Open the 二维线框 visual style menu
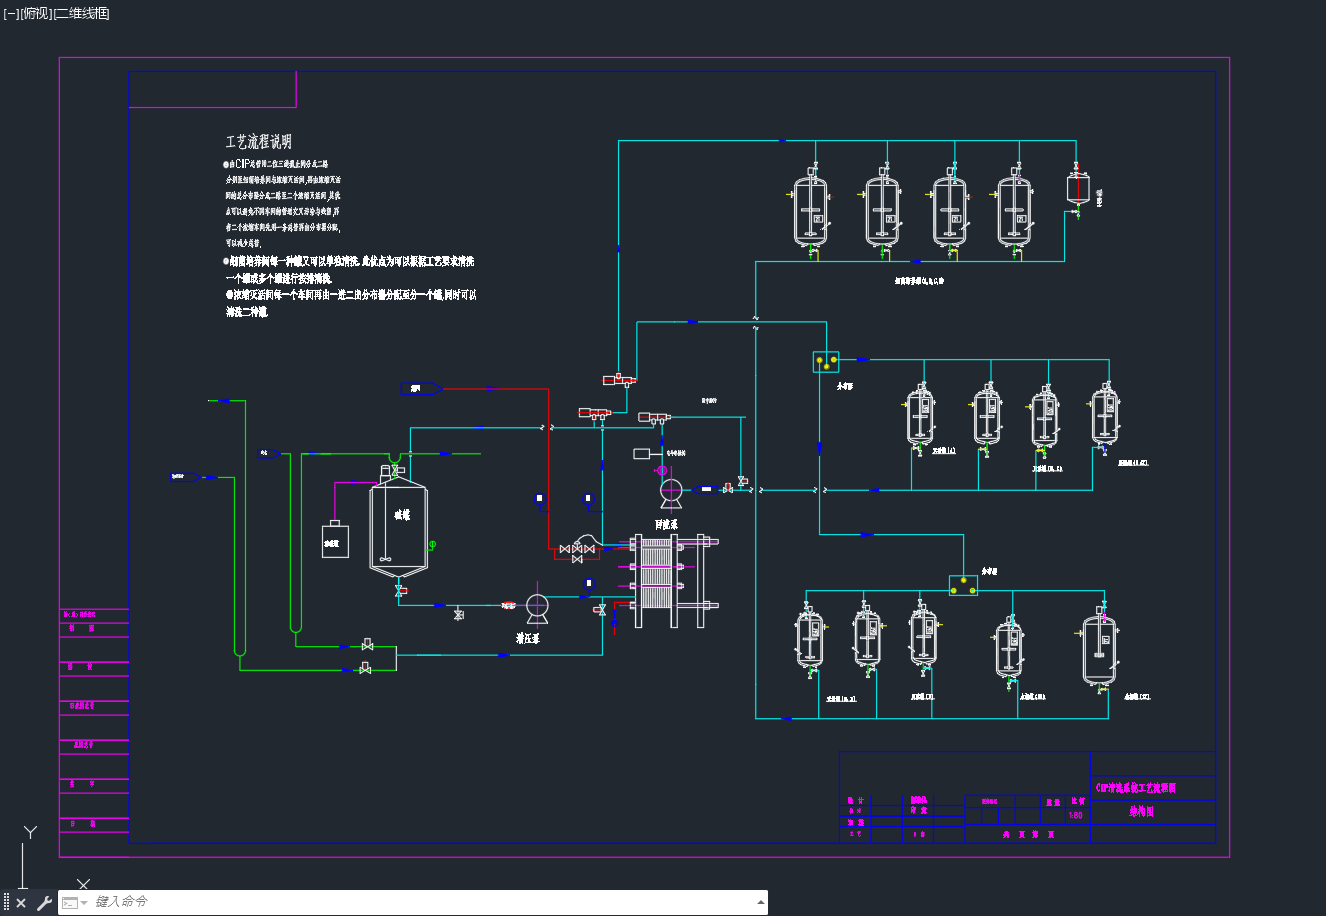The image size is (1326, 916). click(81, 13)
